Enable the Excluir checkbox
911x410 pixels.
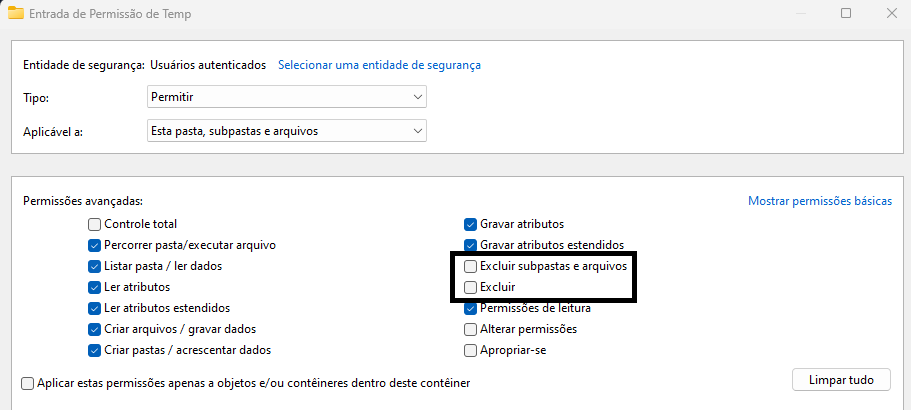click(x=471, y=287)
